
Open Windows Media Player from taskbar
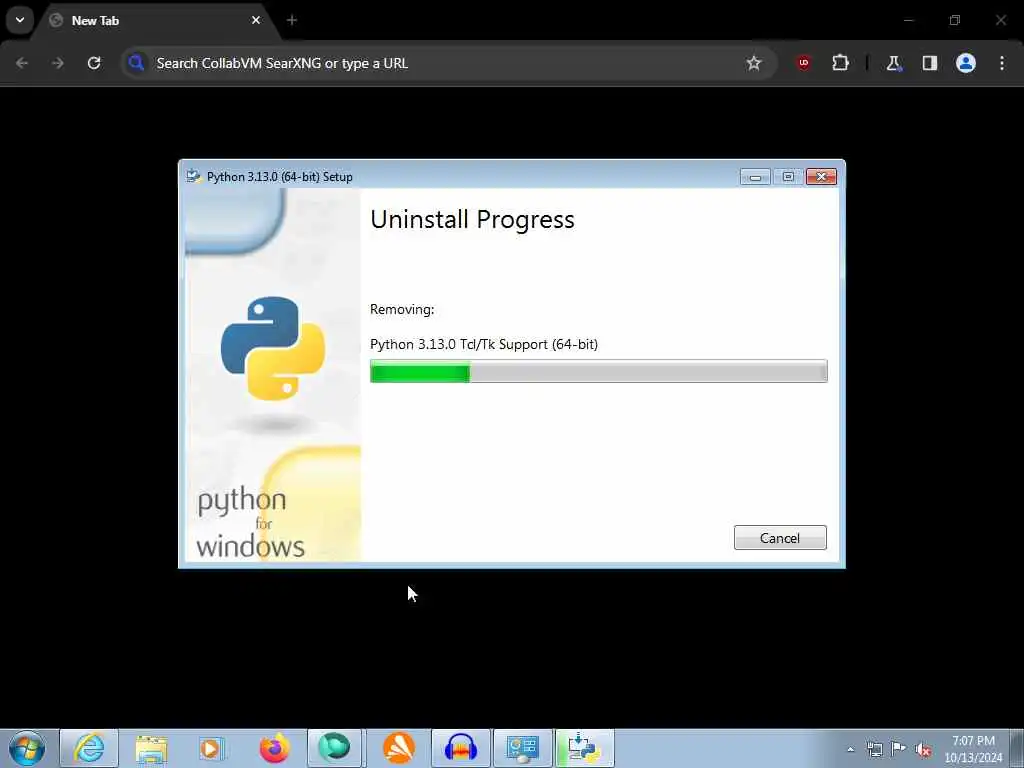[212, 748]
